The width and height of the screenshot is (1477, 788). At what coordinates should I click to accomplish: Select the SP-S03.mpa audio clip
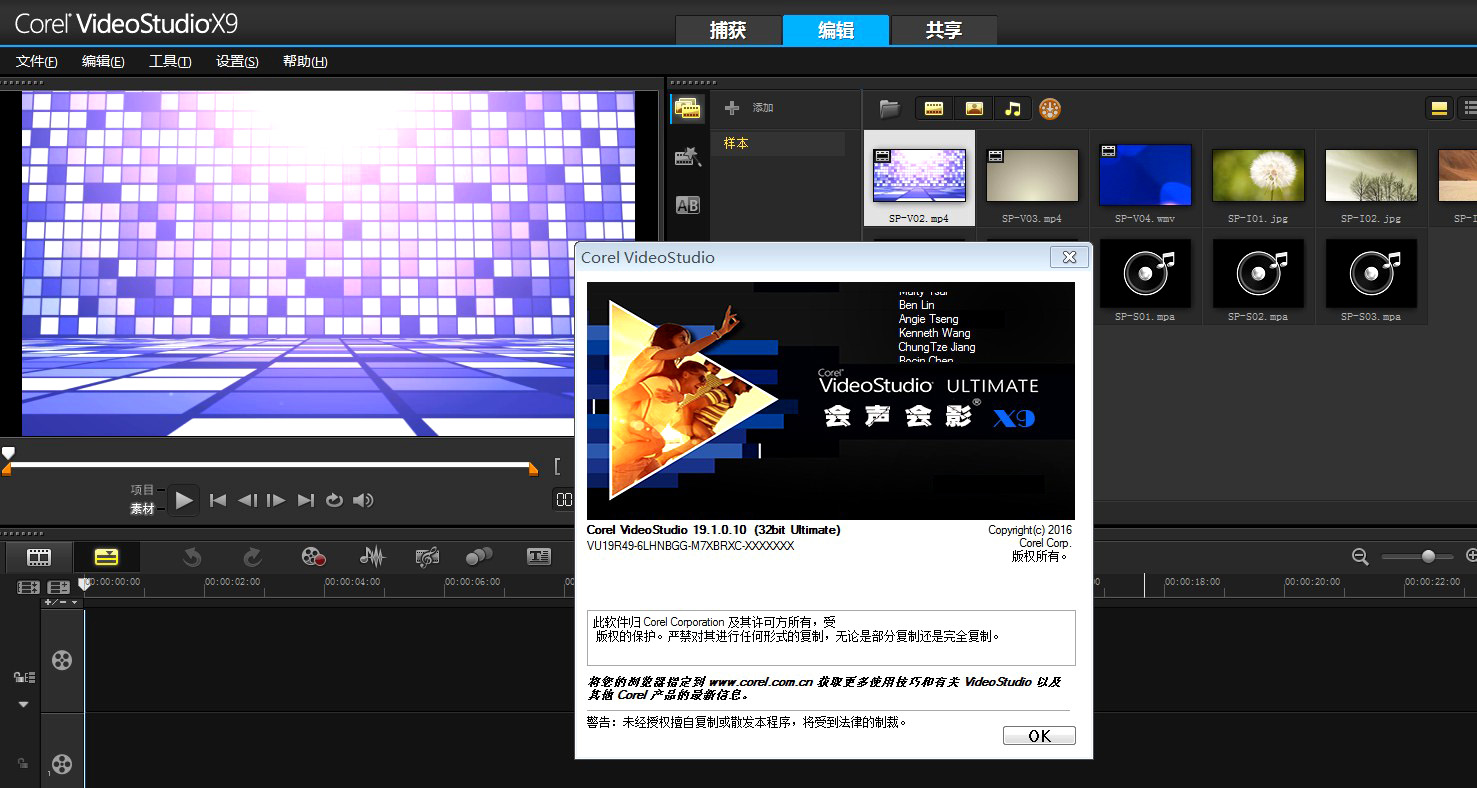1371,272
